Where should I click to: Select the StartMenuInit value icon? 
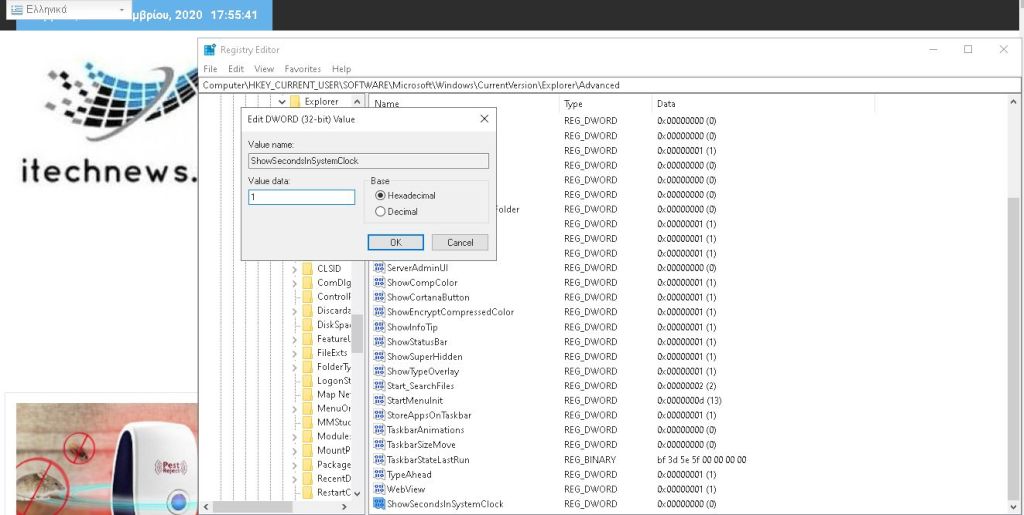(x=379, y=400)
